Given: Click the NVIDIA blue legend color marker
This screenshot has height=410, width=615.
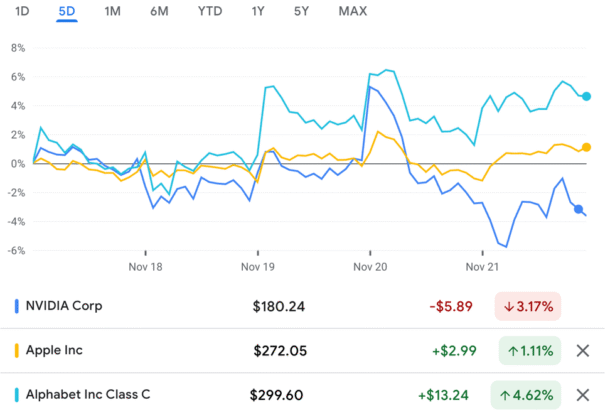Looking at the screenshot, I should coord(16,306).
